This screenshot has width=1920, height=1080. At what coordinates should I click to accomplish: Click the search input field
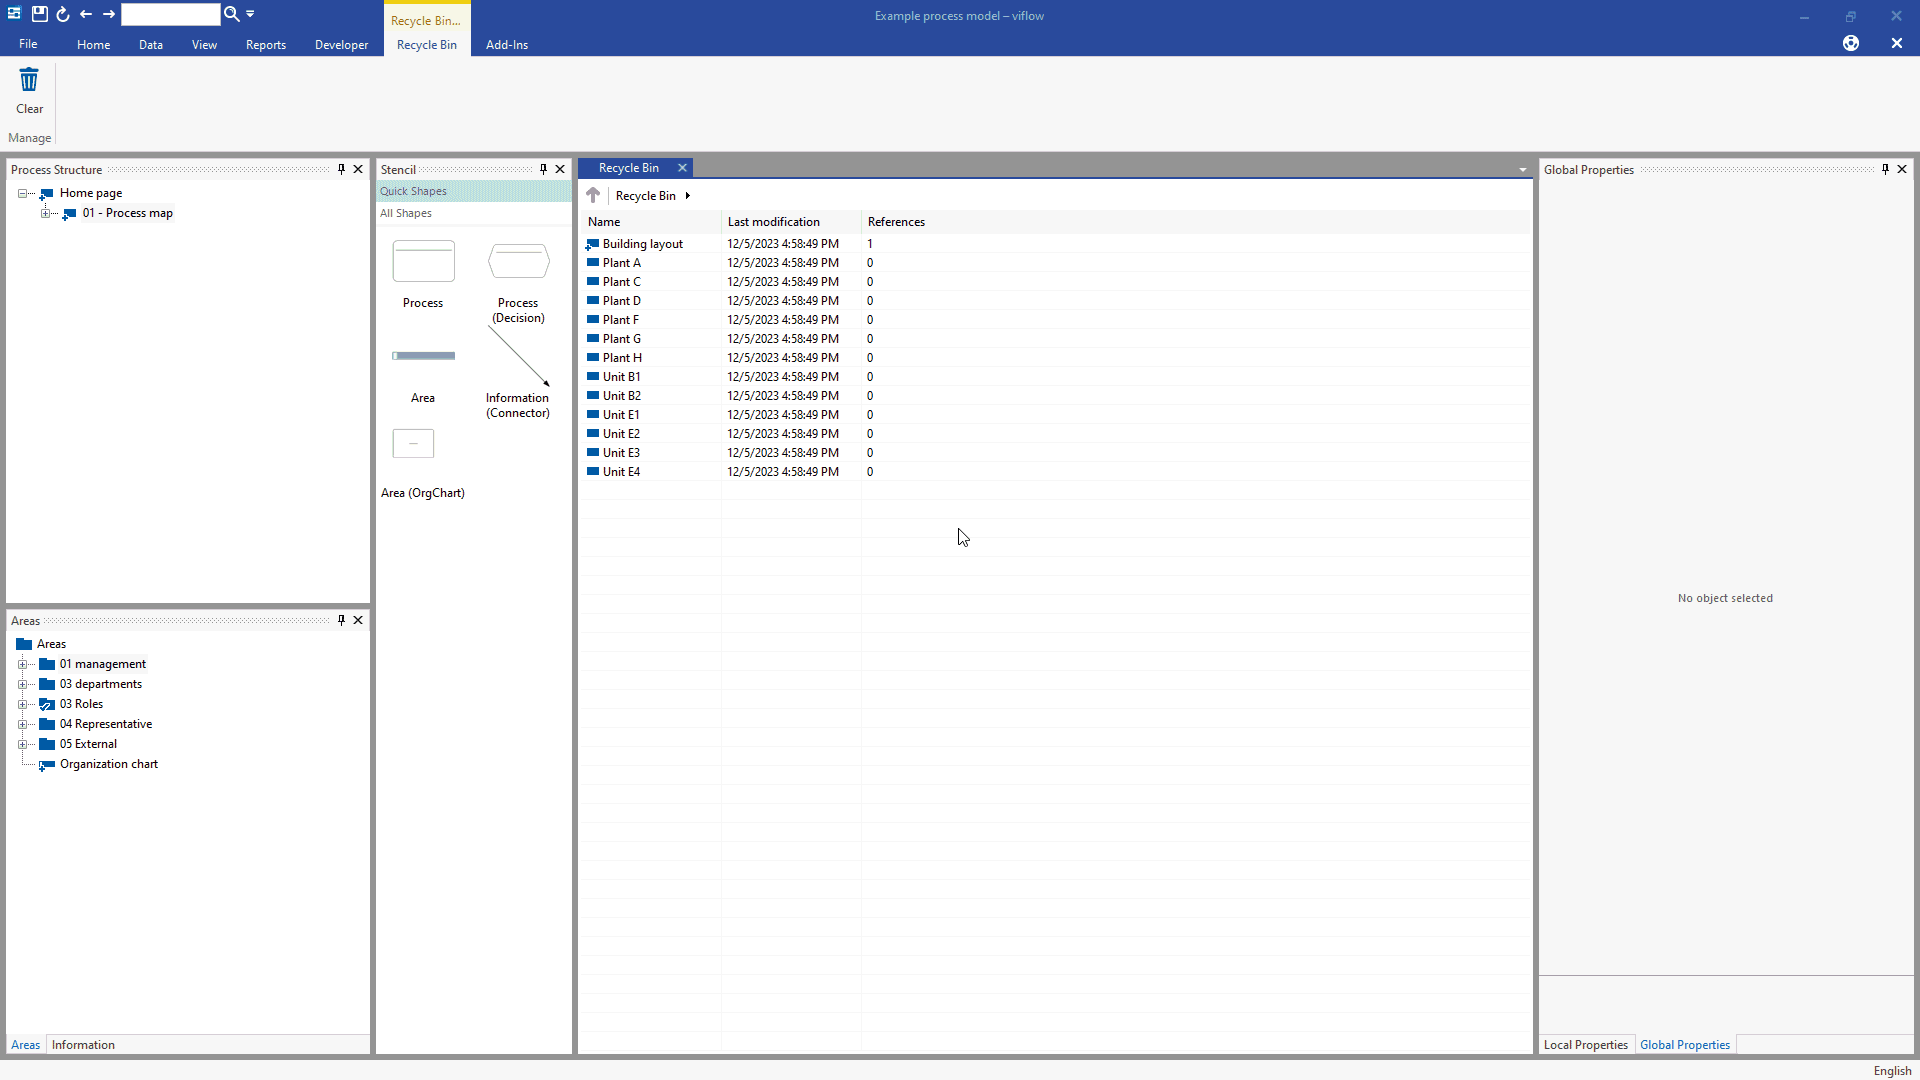170,14
